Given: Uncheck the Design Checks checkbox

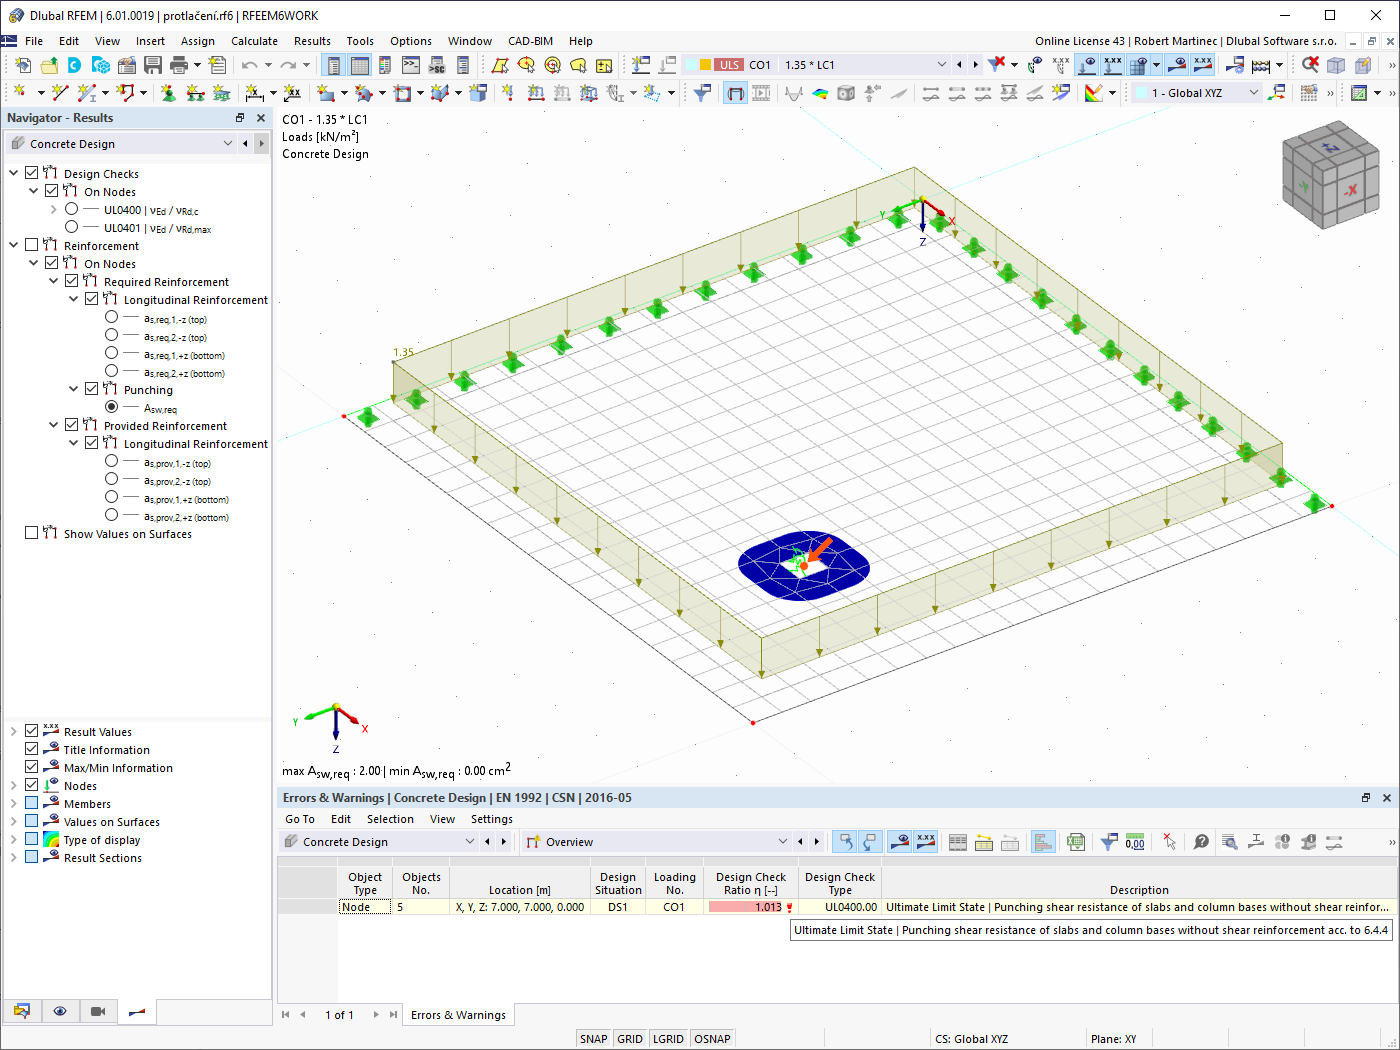Looking at the screenshot, I should pyautogui.click(x=32, y=173).
